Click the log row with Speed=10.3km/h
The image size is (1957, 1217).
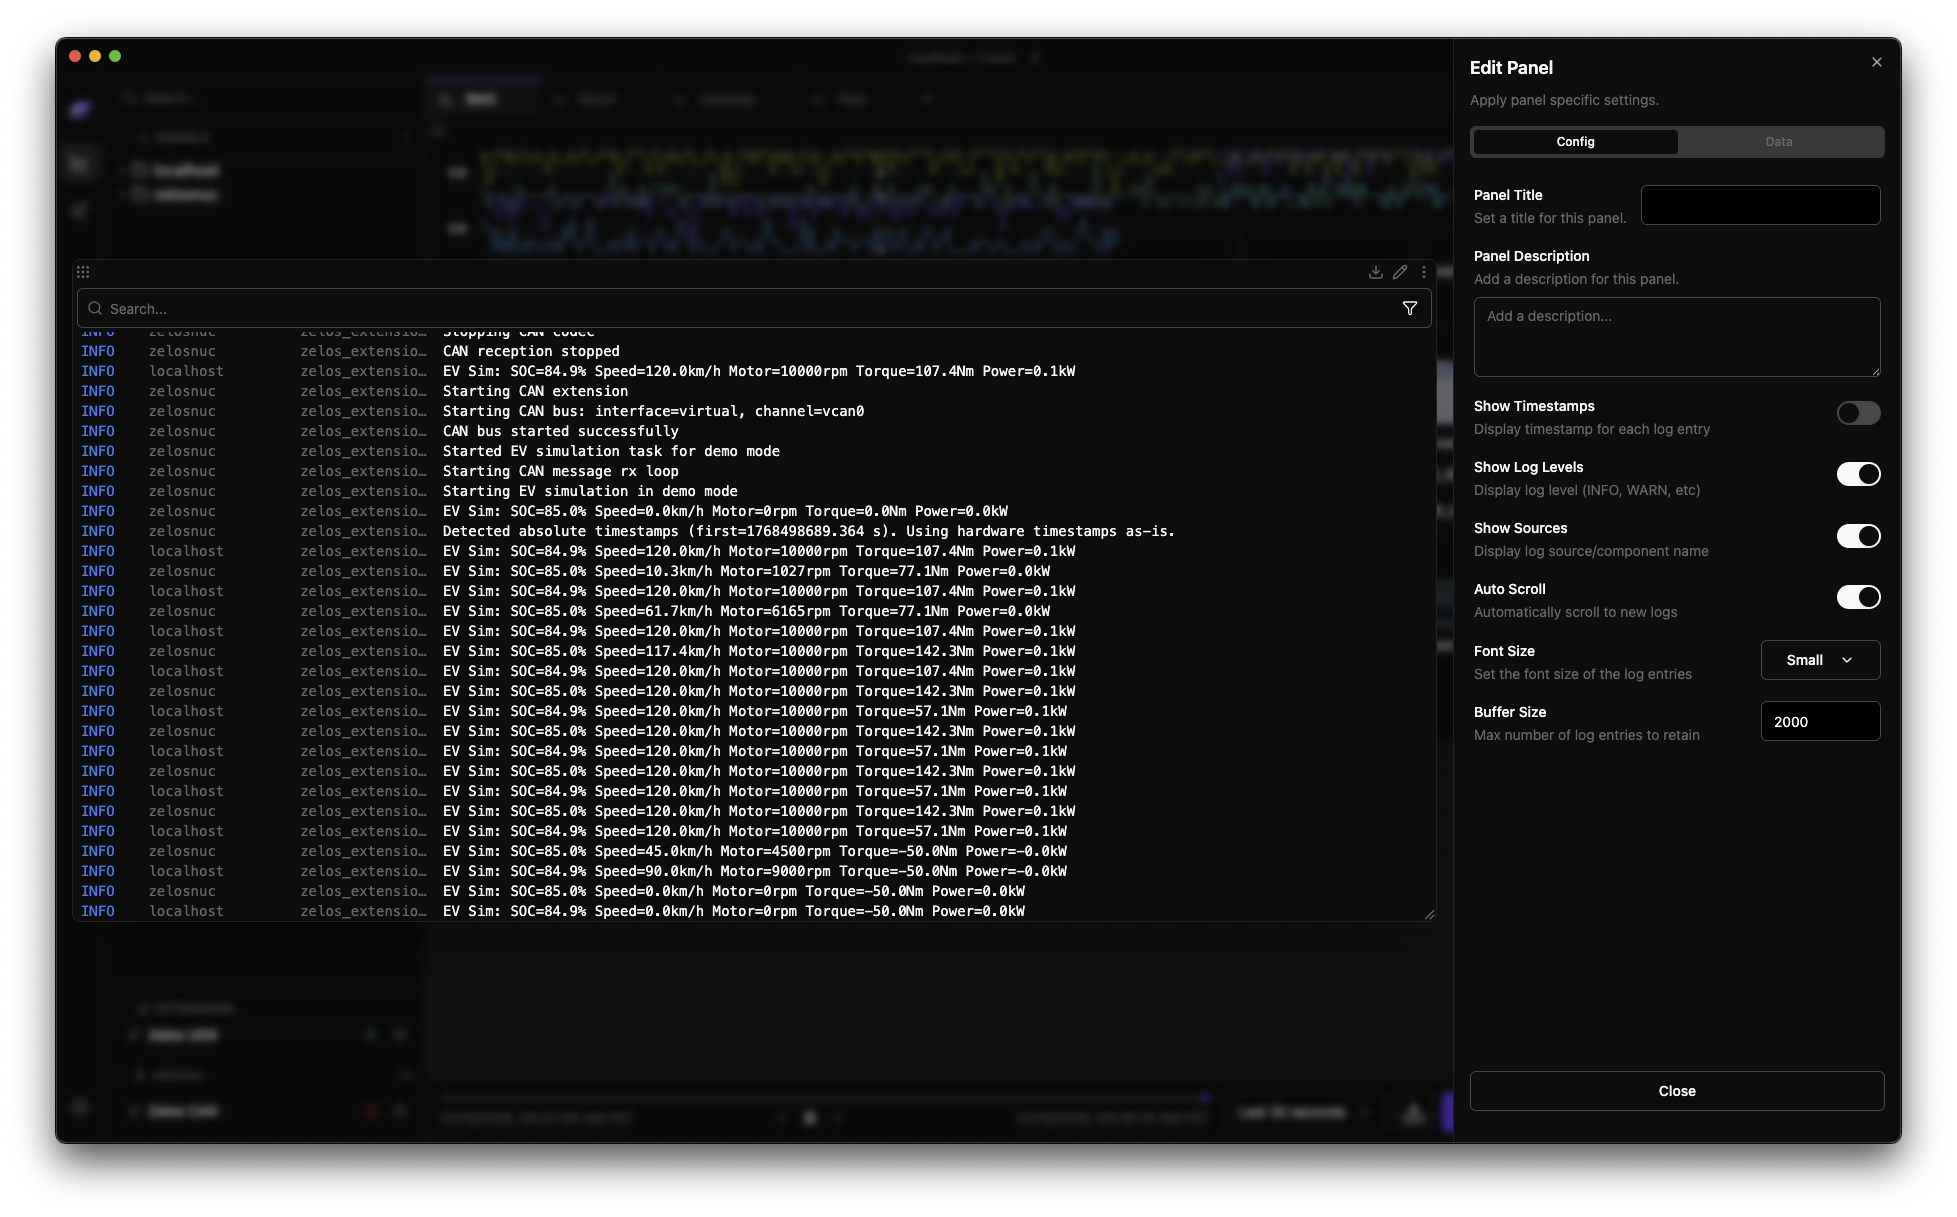[754, 571]
